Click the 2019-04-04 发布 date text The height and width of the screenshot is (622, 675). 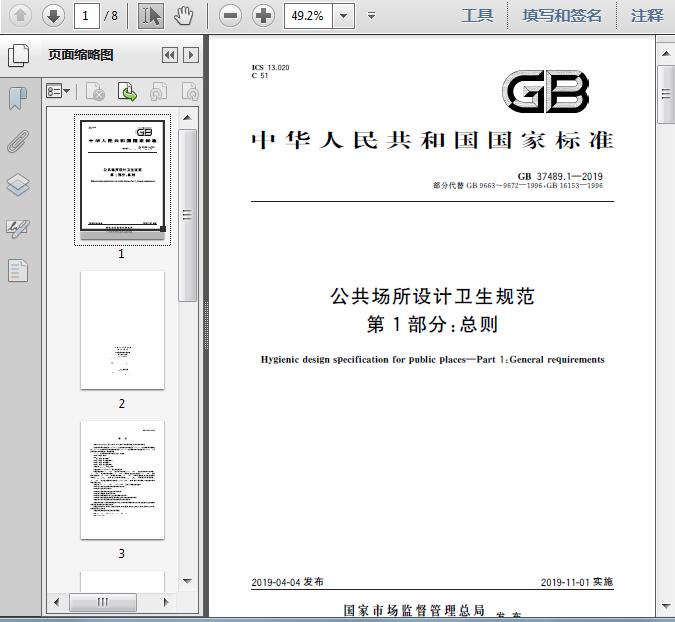288,582
